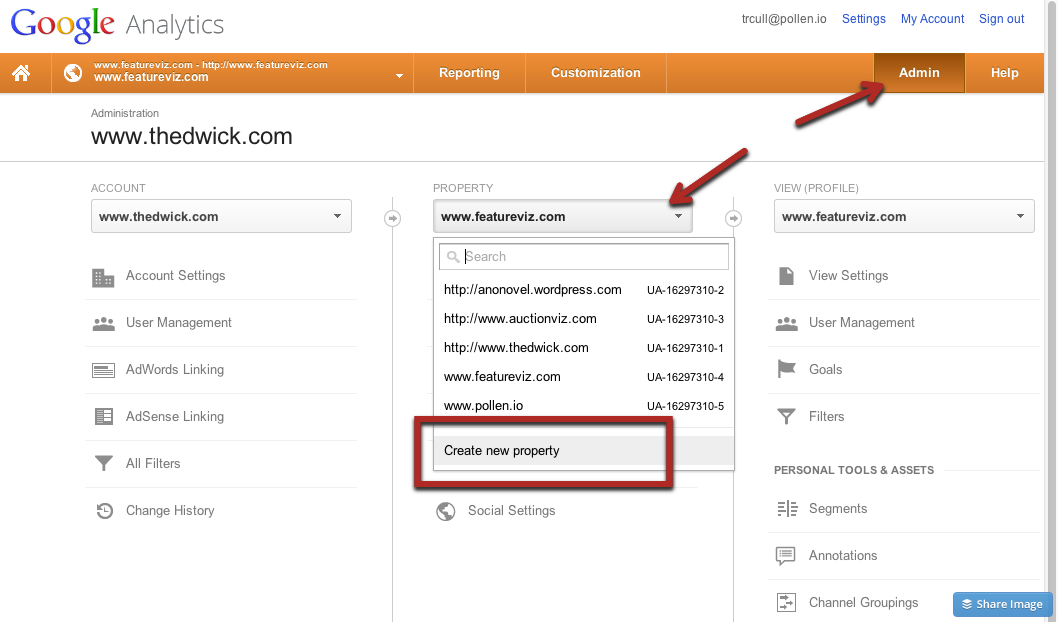
Task: Click the Share Image button
Action: pyautogui.click(x=1002, y=604)
